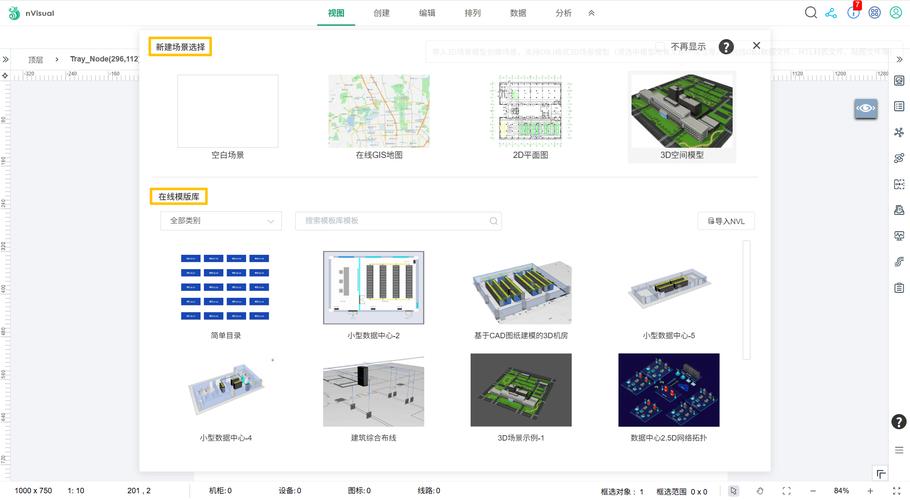Open the 全部类别 category dropdown
910x500 pixels.
pyautogui.click(x=221, y=221)
